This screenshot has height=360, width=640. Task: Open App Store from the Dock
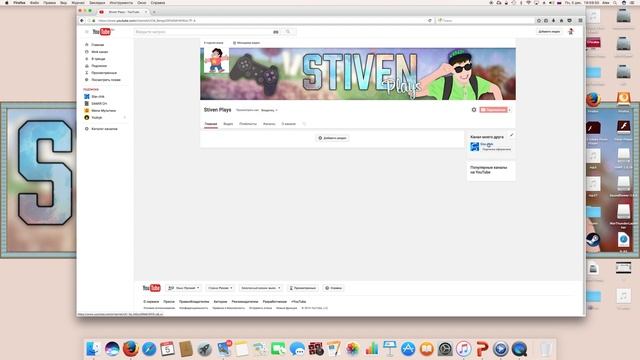coord(408,349)
